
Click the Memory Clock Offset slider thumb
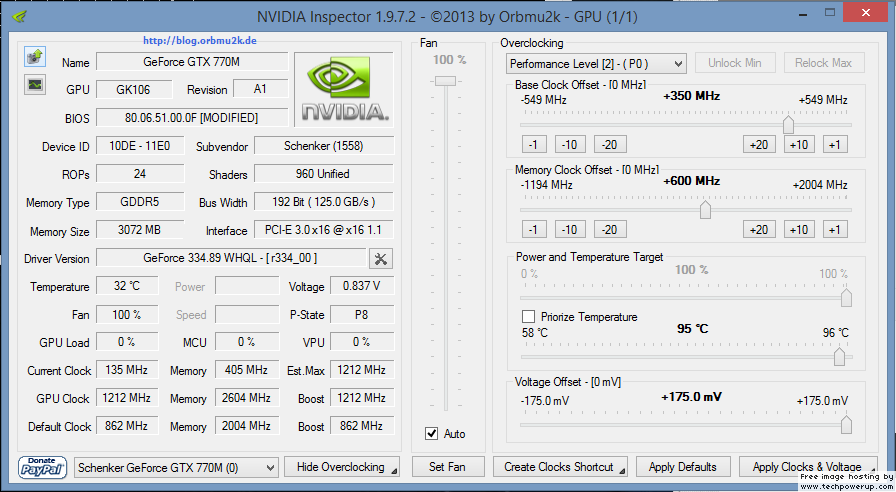tap(705, 209)
